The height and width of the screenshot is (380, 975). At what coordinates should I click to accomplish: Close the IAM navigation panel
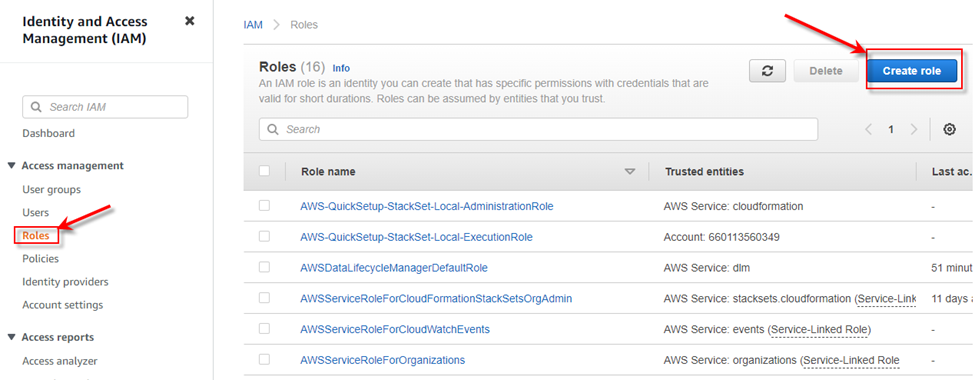[x=190, y=21]
